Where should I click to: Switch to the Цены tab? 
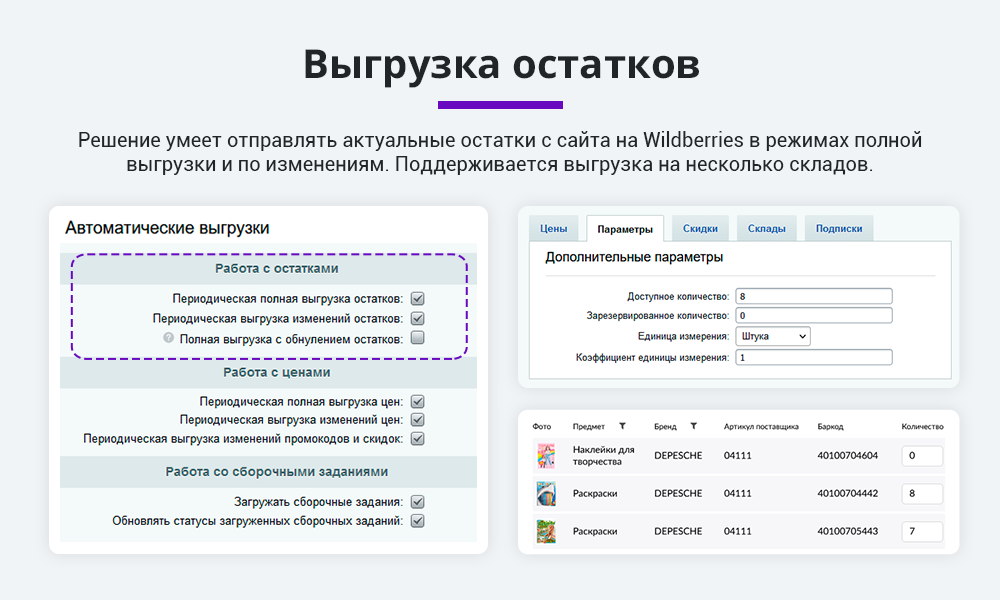click(x=554, y=229)
